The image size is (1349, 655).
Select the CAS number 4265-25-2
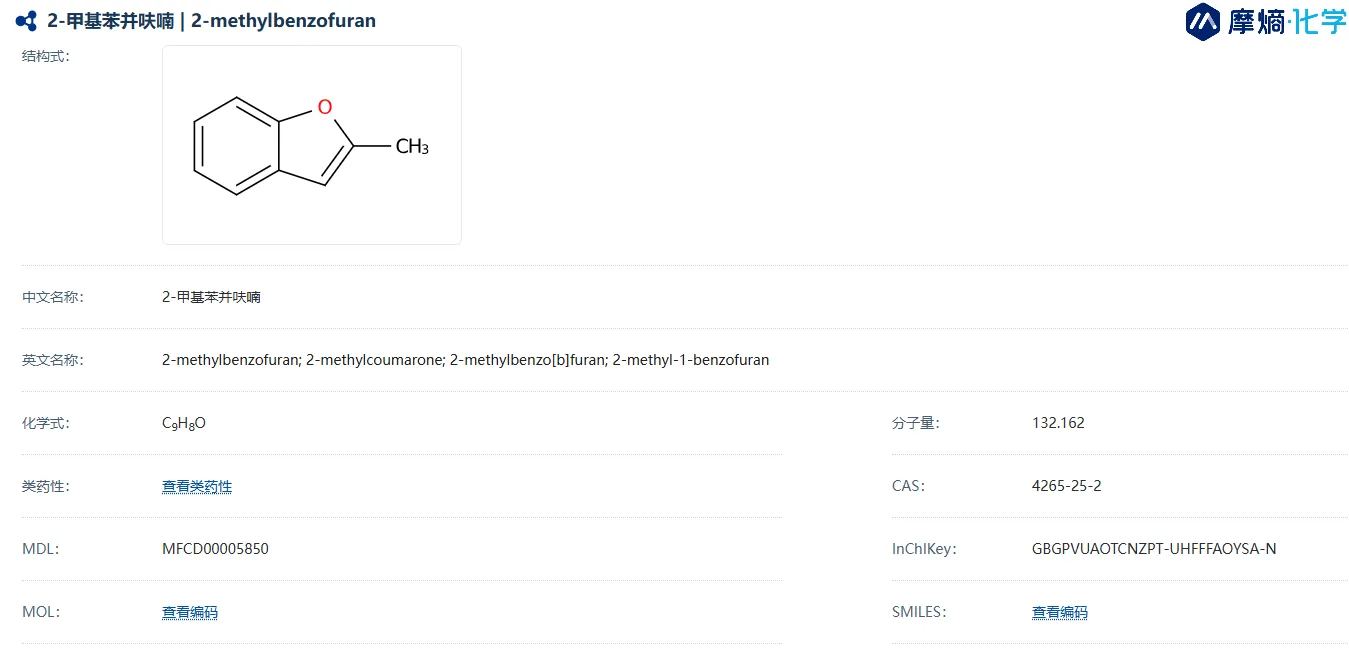tap(1067, 486)
